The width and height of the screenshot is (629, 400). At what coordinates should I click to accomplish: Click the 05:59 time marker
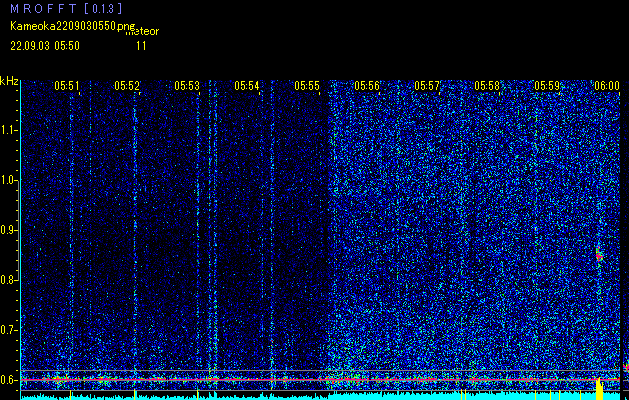547,86
